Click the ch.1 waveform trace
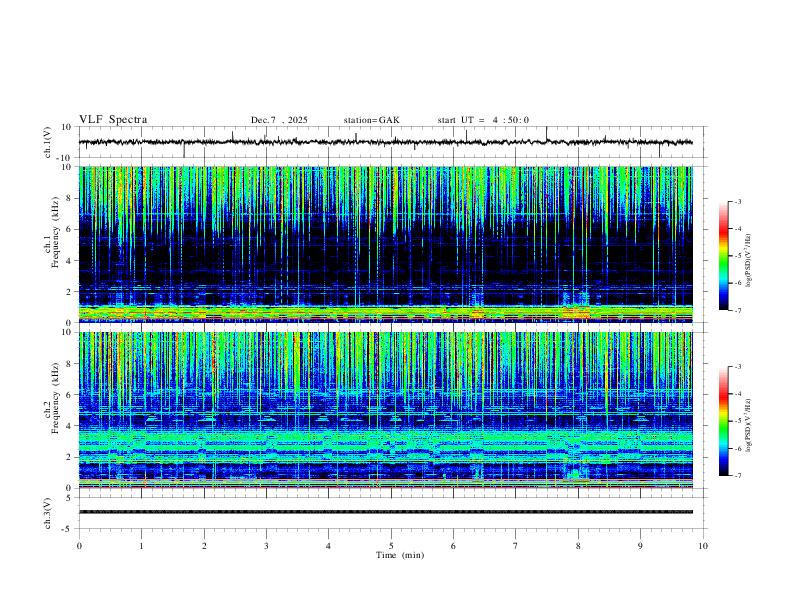Image resolution: width=792 pixels, height=612 pixels. [385, 142]
